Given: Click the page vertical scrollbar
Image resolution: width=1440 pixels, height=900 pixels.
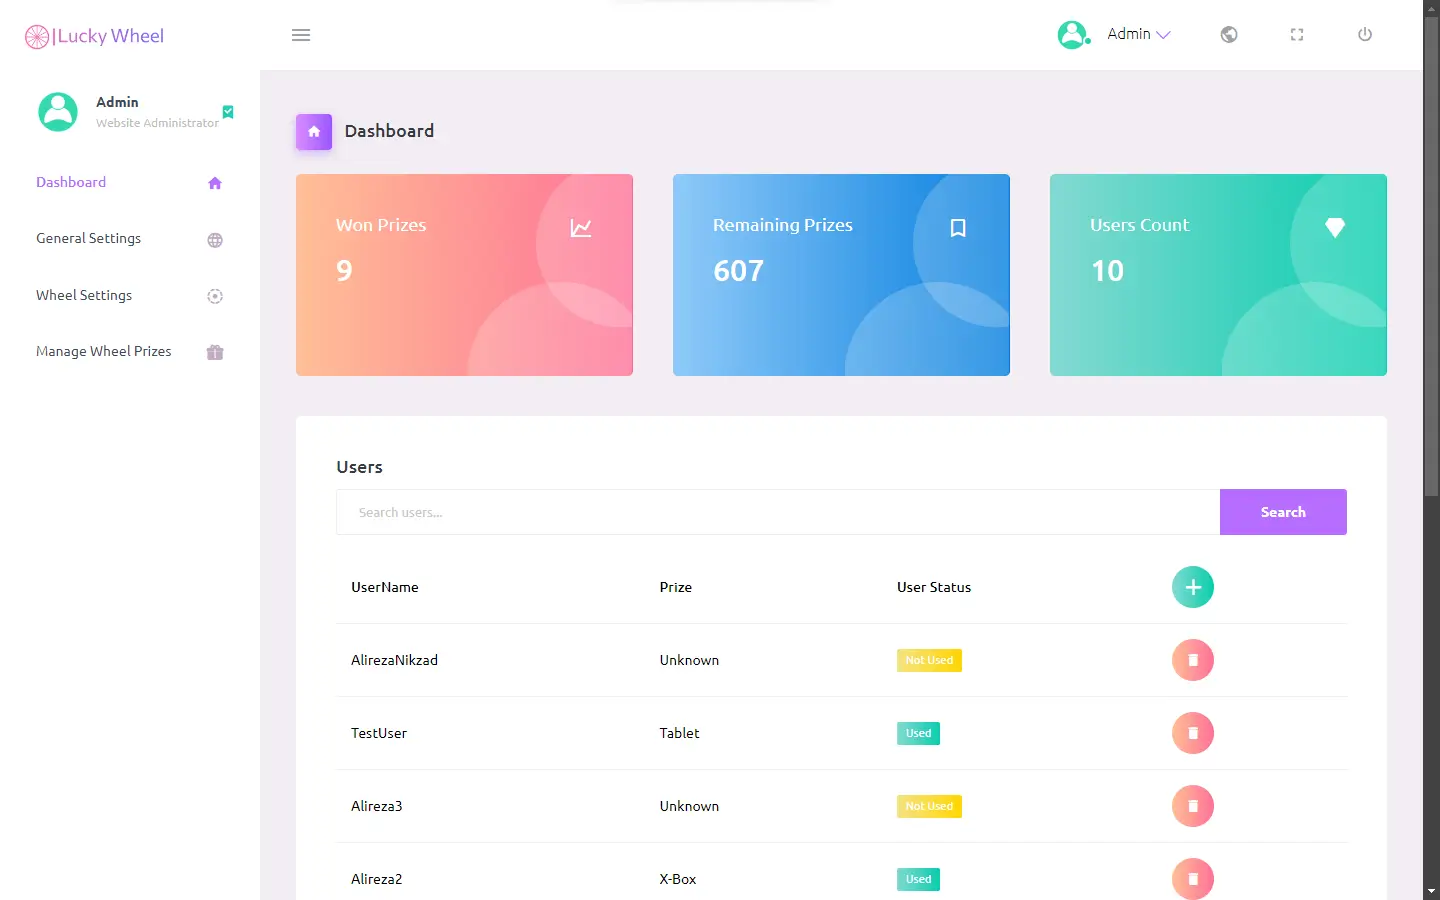Looking at the screenshot, I should tap(1431, 450).
